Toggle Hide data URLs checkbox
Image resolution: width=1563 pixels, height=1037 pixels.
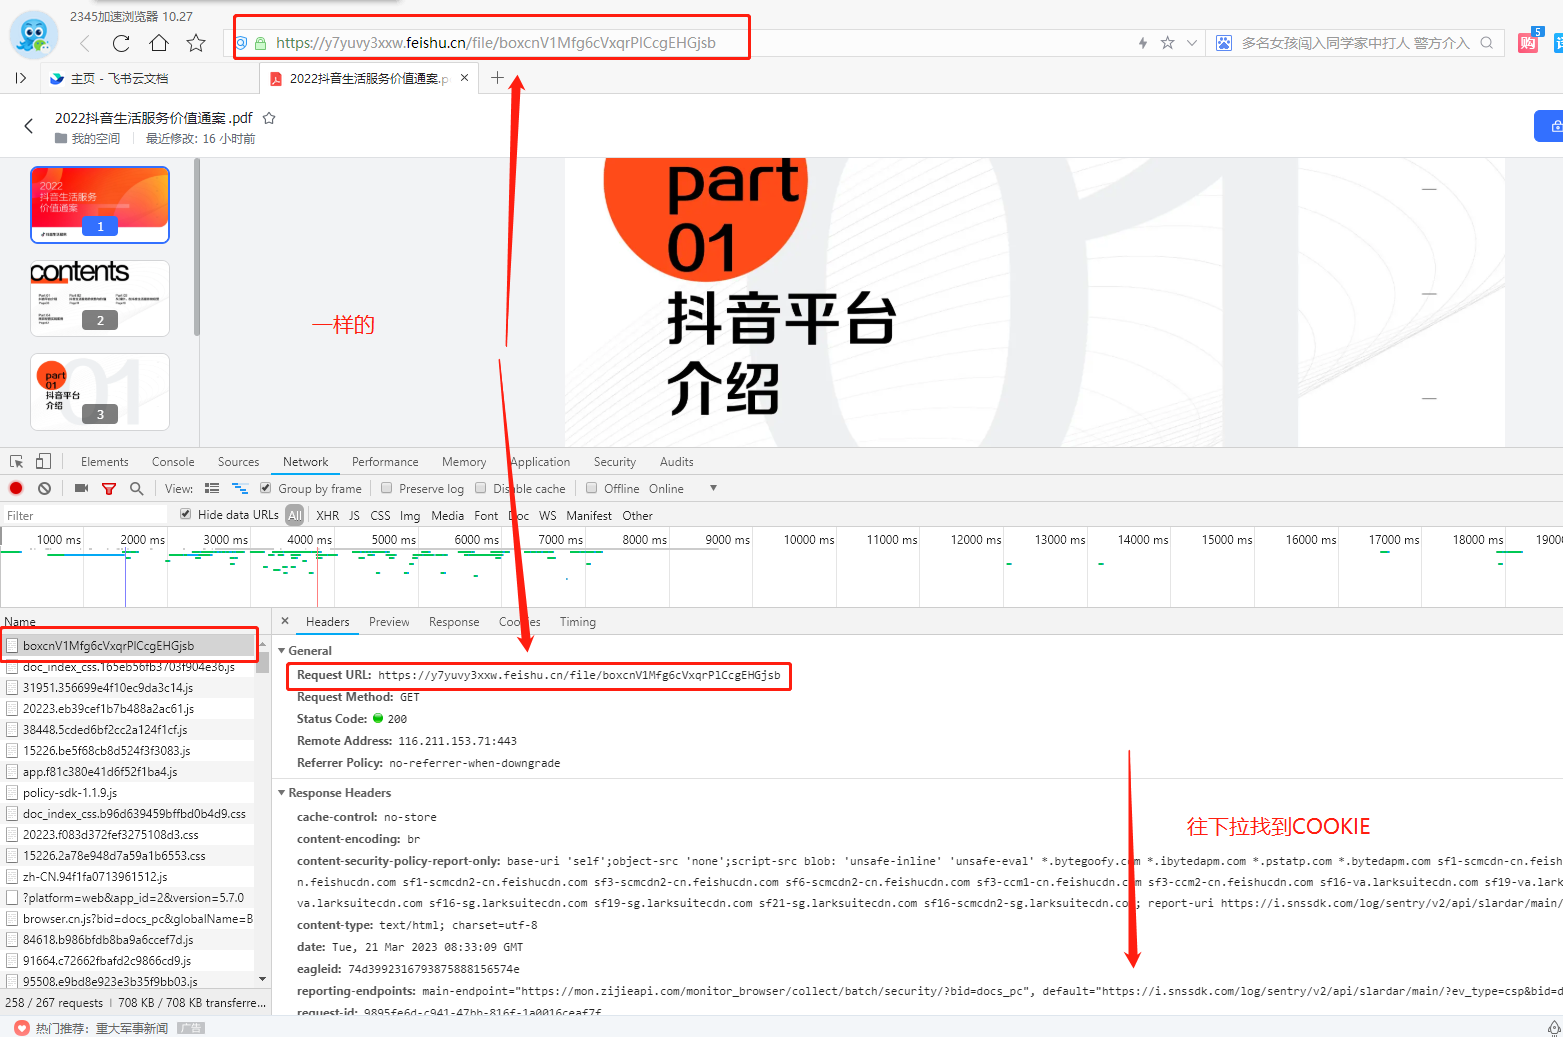point(186,514)
